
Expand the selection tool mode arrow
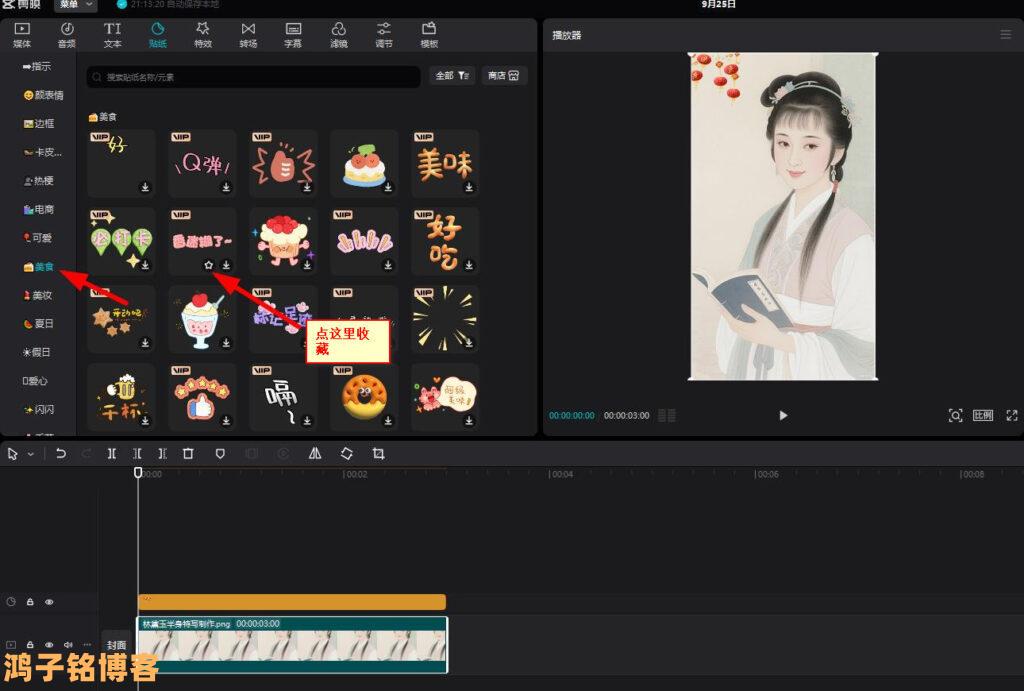click(x=31, y=454)
